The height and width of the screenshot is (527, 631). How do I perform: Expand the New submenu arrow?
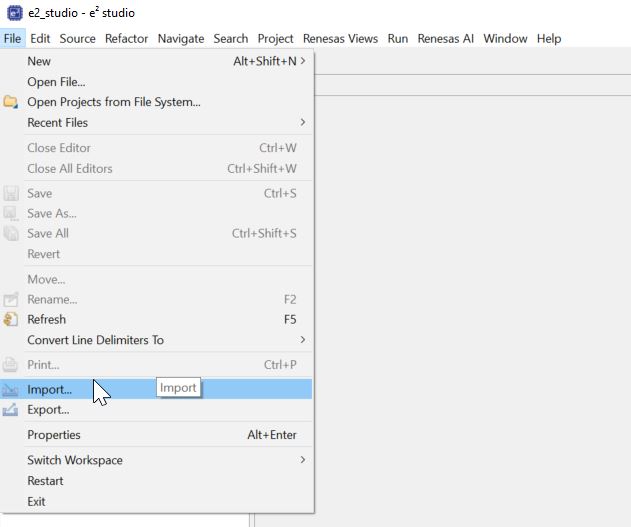[x=303, y=61]
